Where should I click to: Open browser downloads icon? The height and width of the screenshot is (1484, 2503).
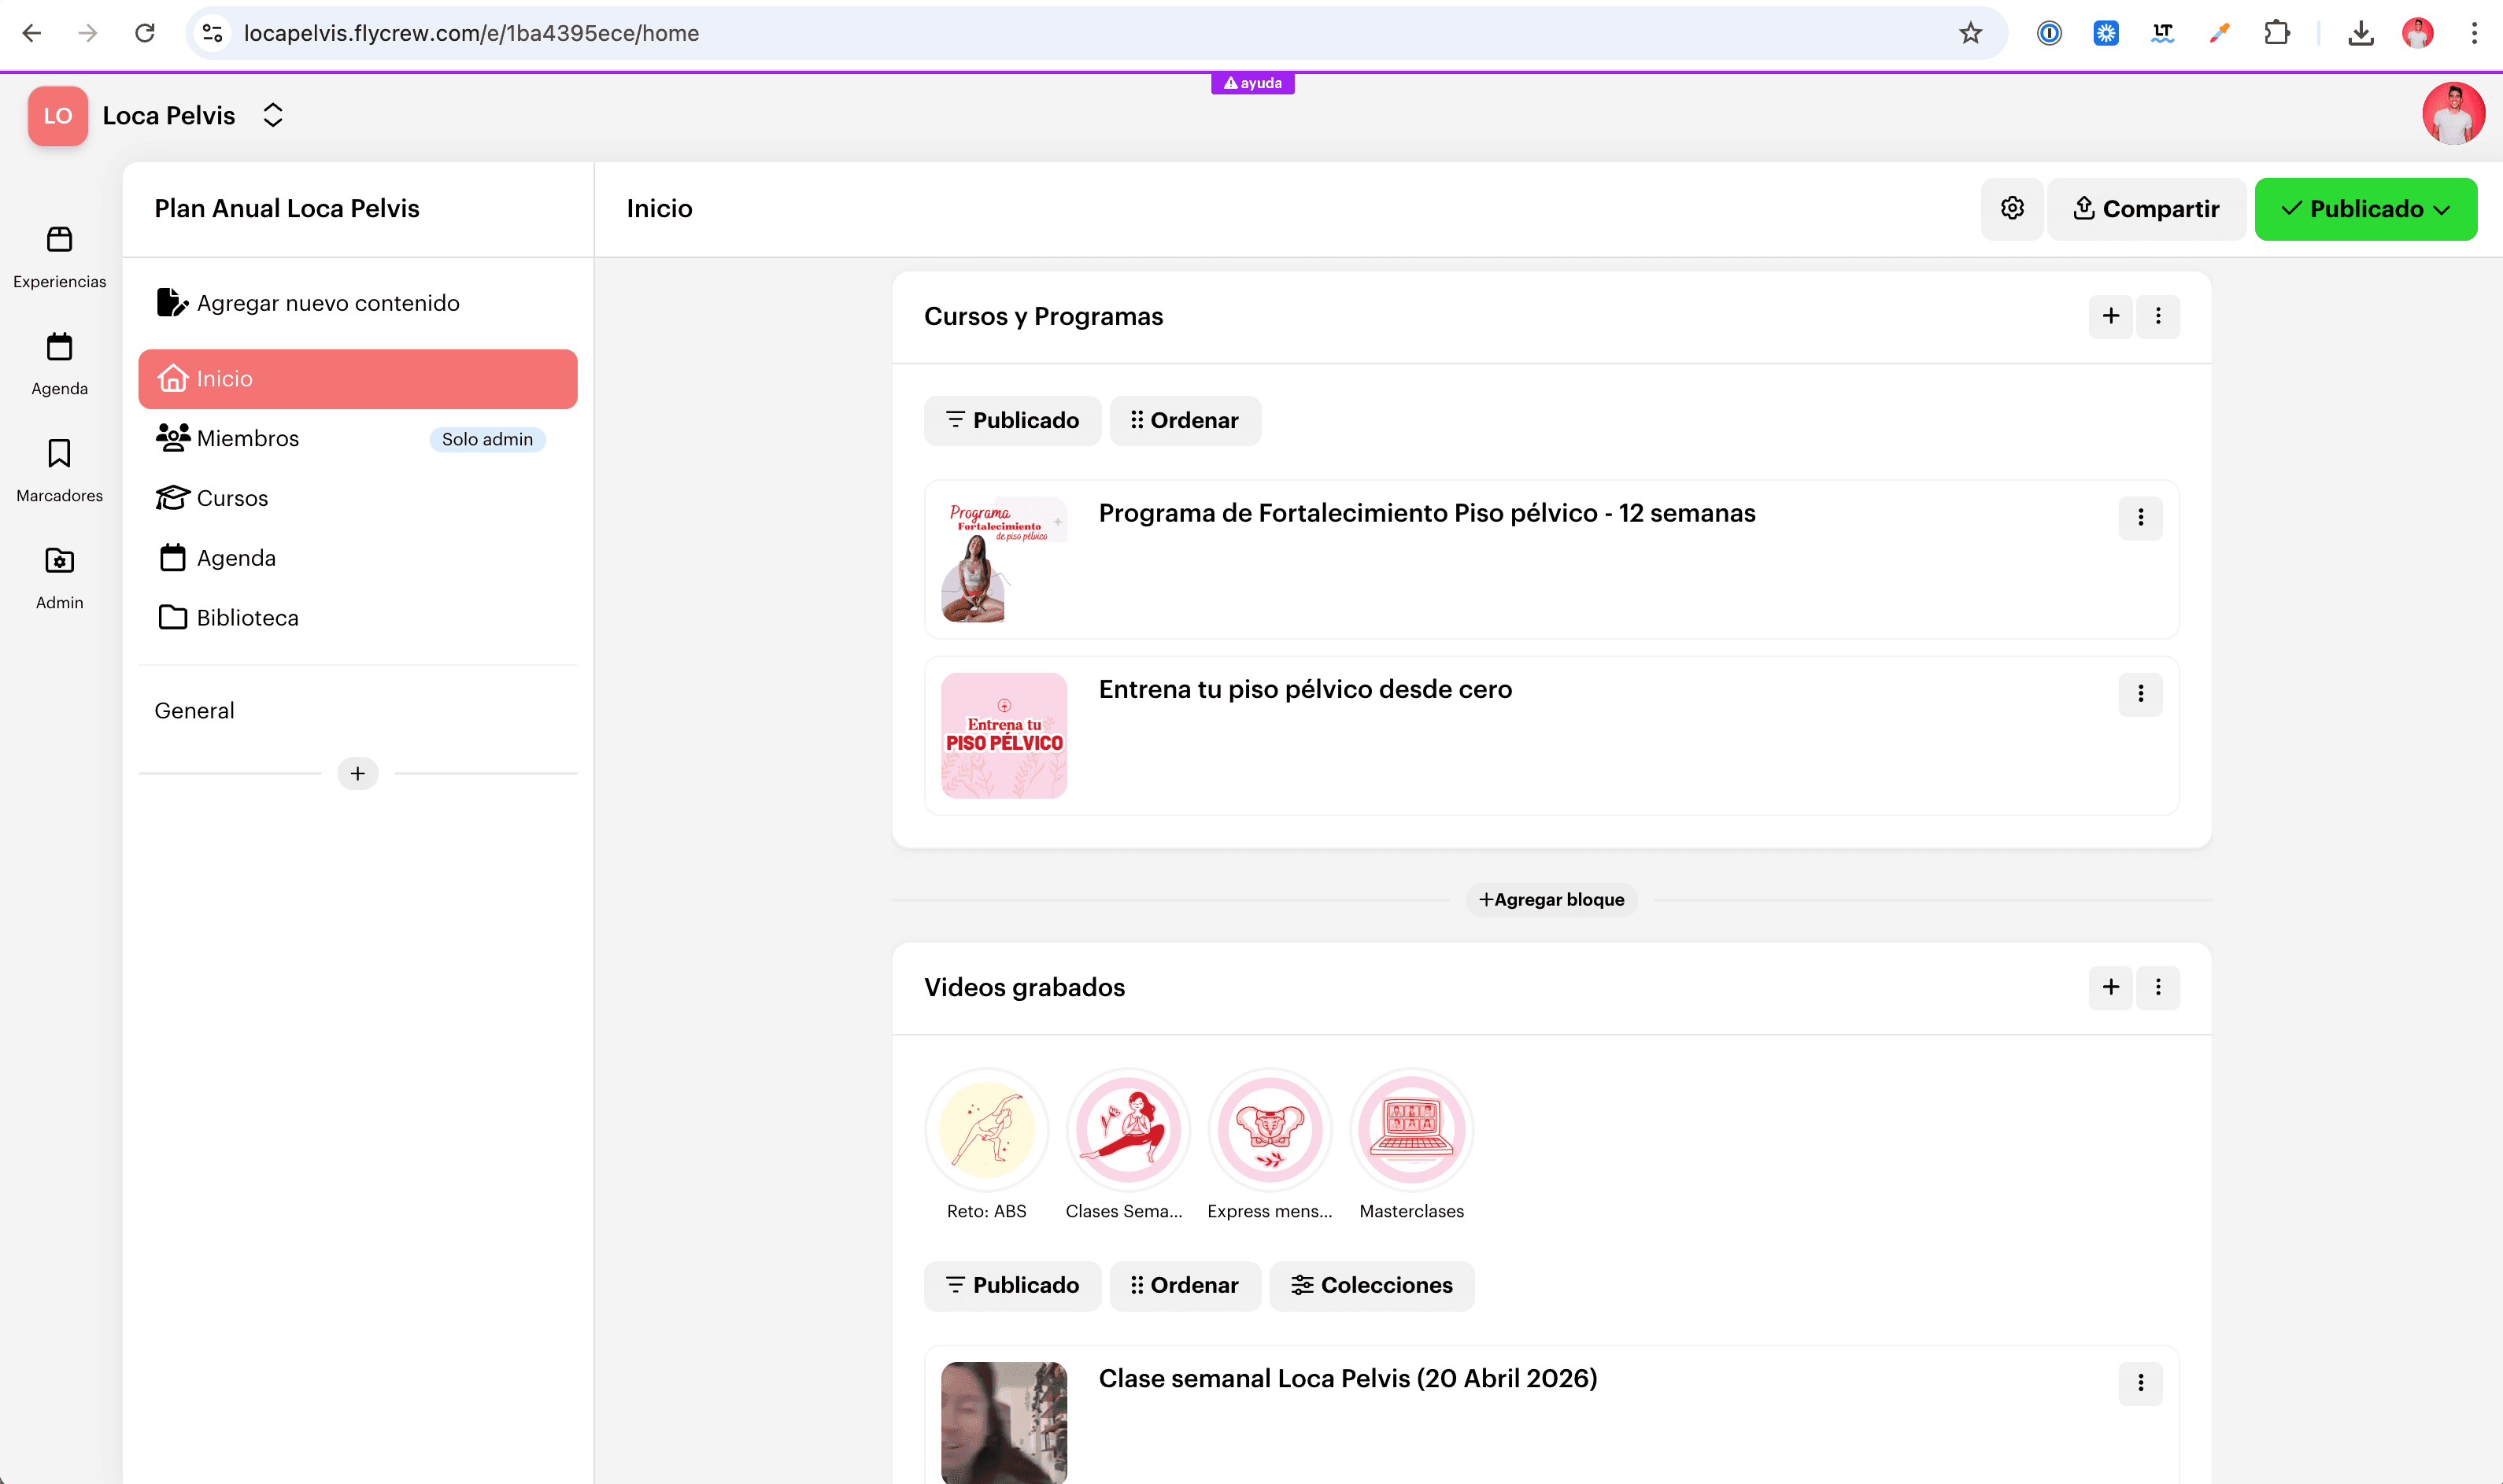click(x=2360, y=33)
